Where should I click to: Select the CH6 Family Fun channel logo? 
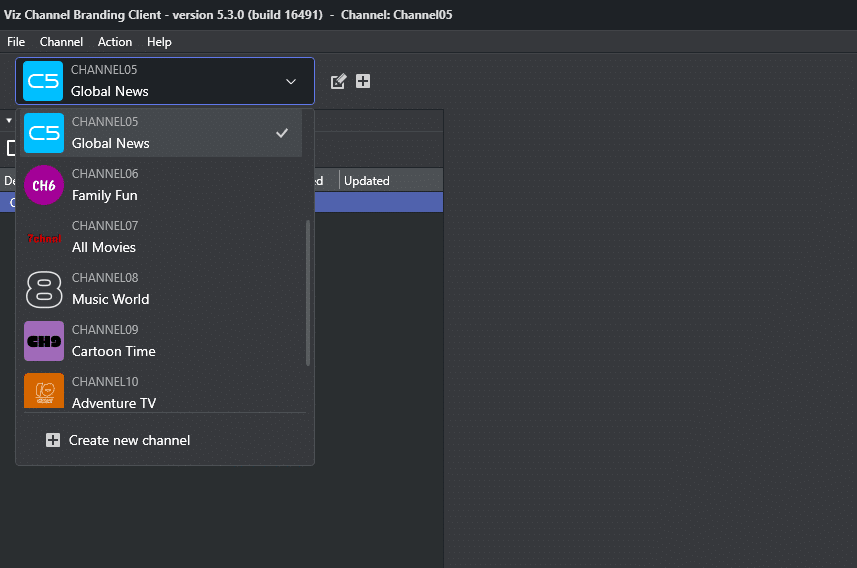click(x=44, y=185)
